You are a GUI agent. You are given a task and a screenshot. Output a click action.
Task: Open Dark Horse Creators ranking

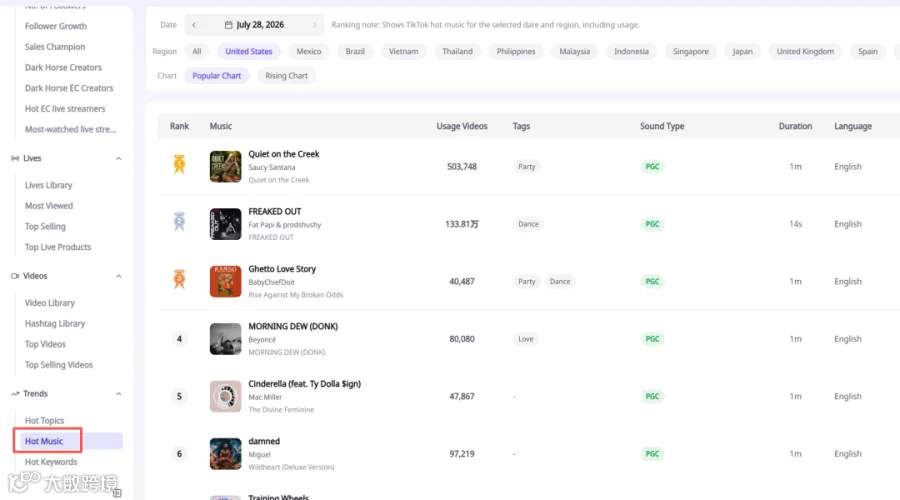[x=63, y=68]
